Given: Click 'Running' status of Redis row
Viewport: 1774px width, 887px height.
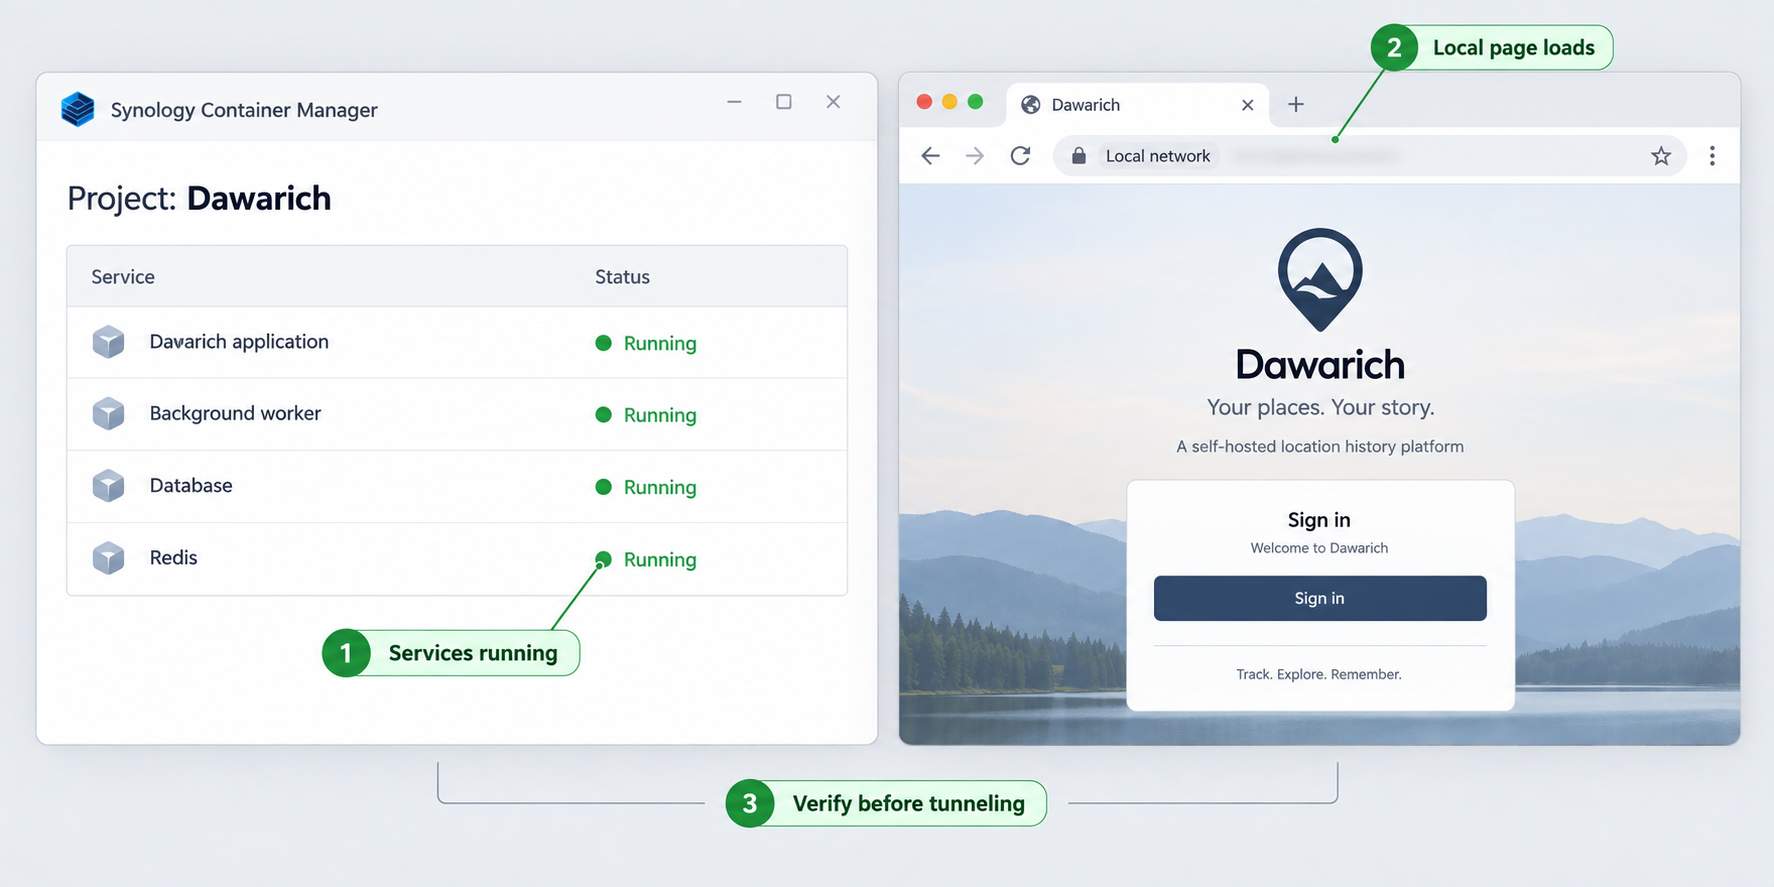Looking at the screenshot, I should (x=660, y=559).
